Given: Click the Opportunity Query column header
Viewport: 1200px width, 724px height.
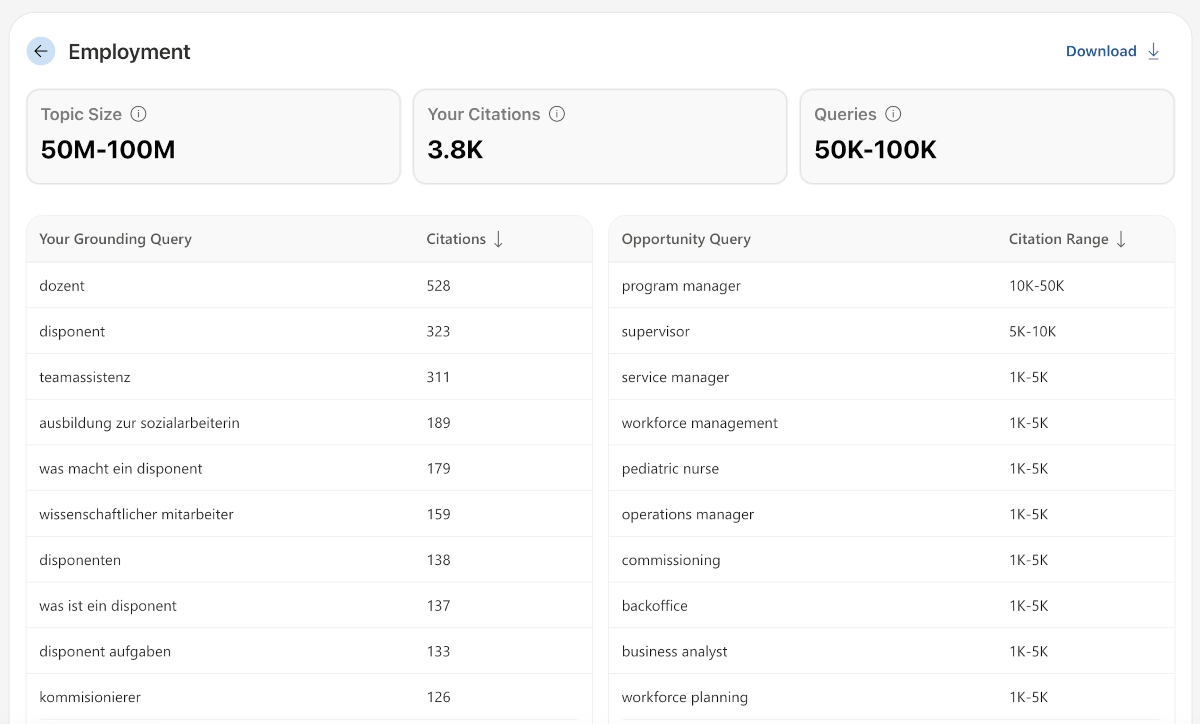Looking at the screenshot, I should point(686,239).
